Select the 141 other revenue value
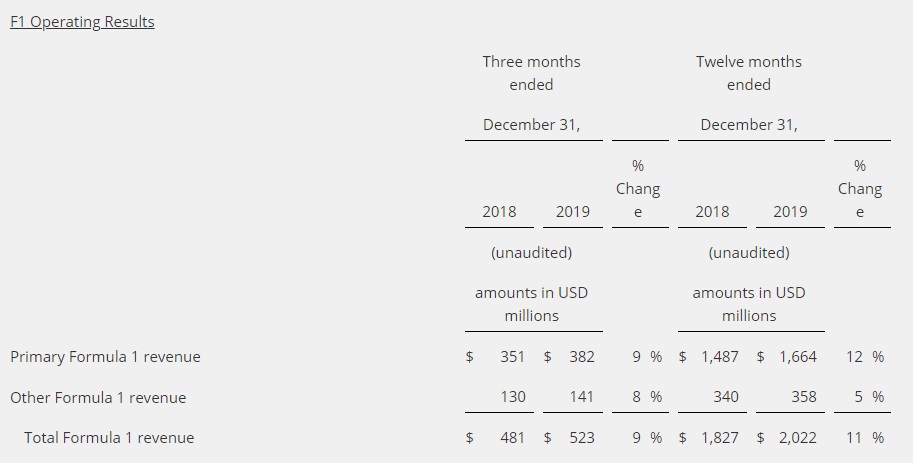This screenshot has height=463, width=913. pos(581,397)
